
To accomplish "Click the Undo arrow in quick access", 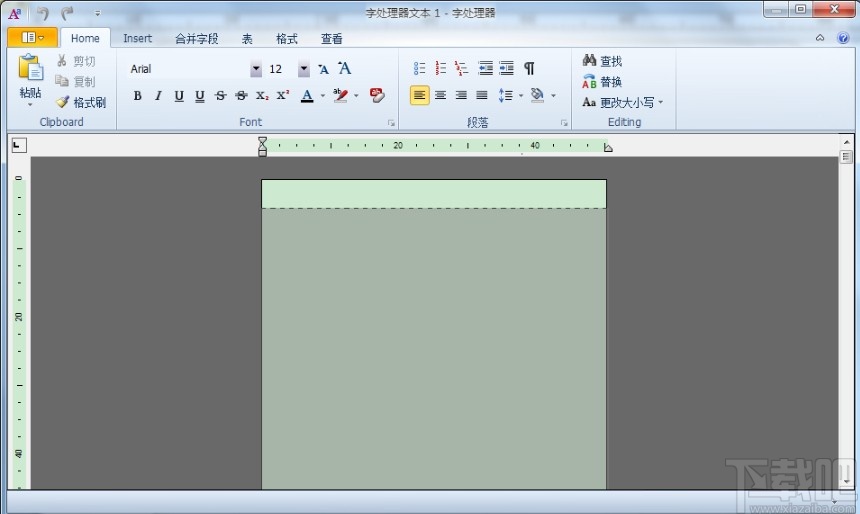I will click(x=43, y=13).
